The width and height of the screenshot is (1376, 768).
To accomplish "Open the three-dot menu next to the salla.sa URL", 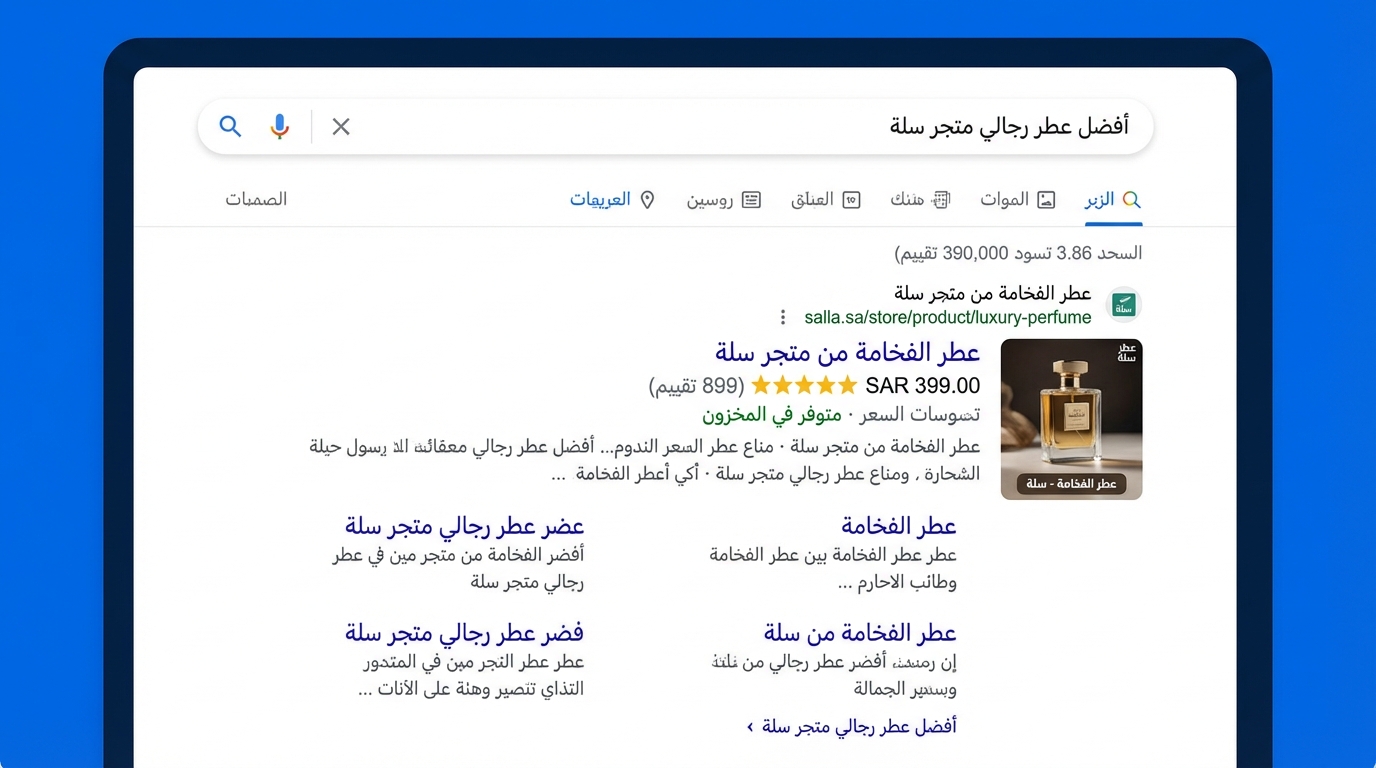I will [782, 316].
